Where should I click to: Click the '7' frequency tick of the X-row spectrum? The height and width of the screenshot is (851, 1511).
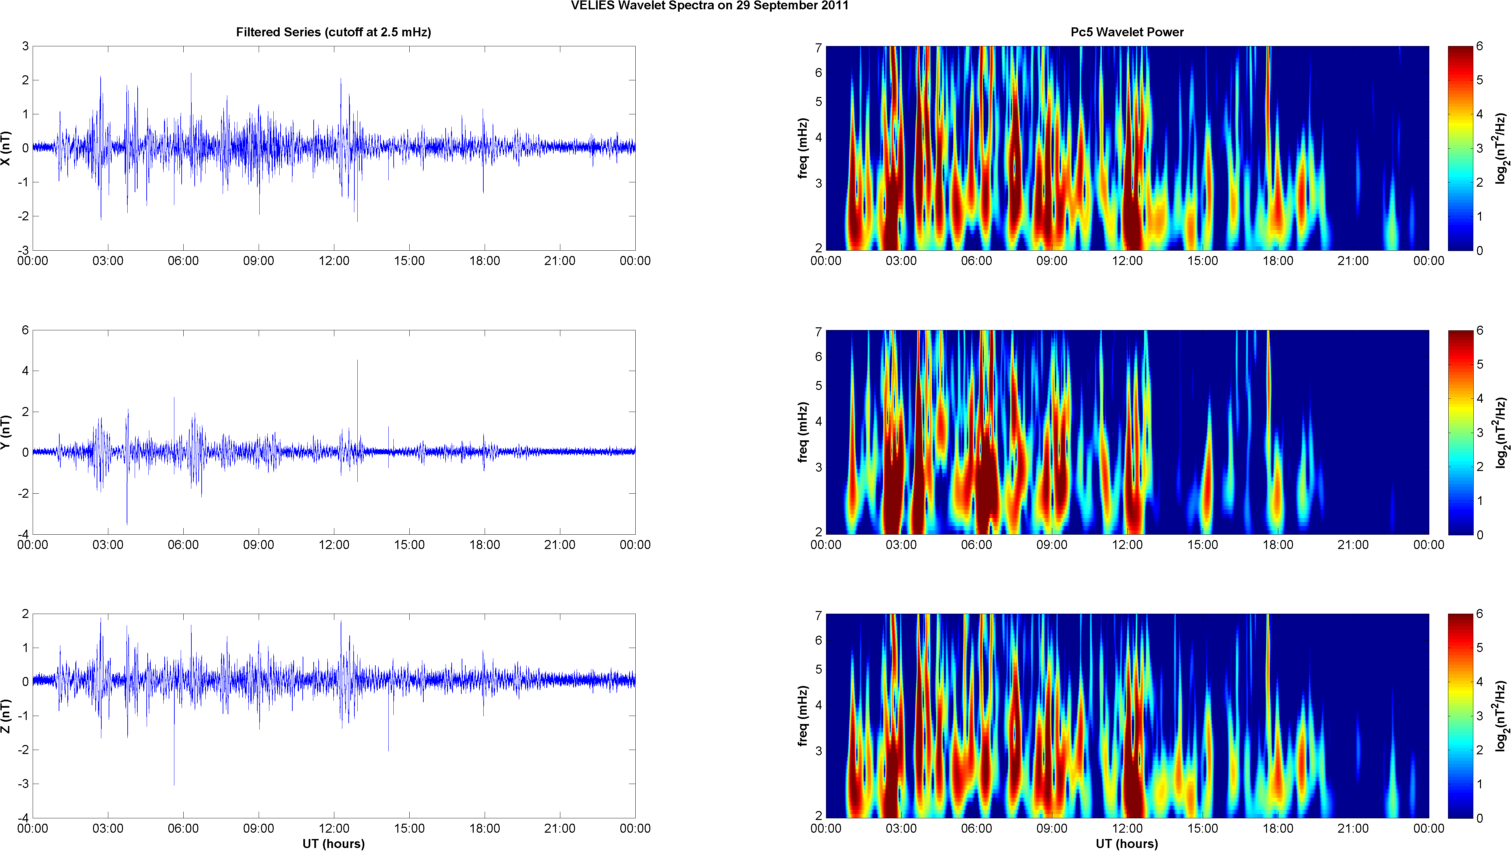tap(818, 48)
